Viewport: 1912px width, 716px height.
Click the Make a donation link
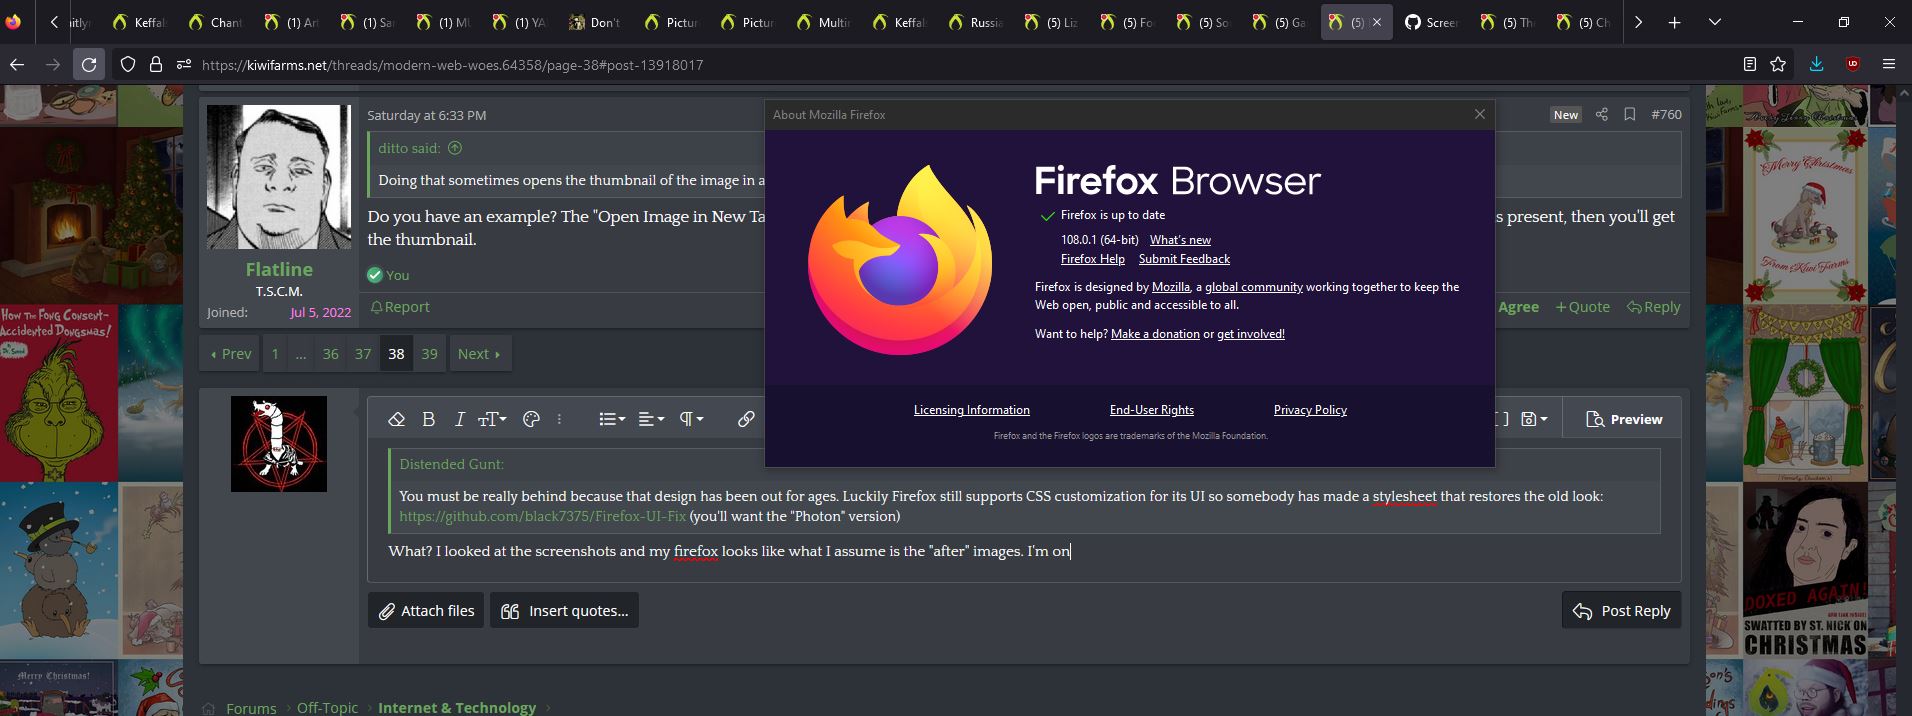point(1155,334)
